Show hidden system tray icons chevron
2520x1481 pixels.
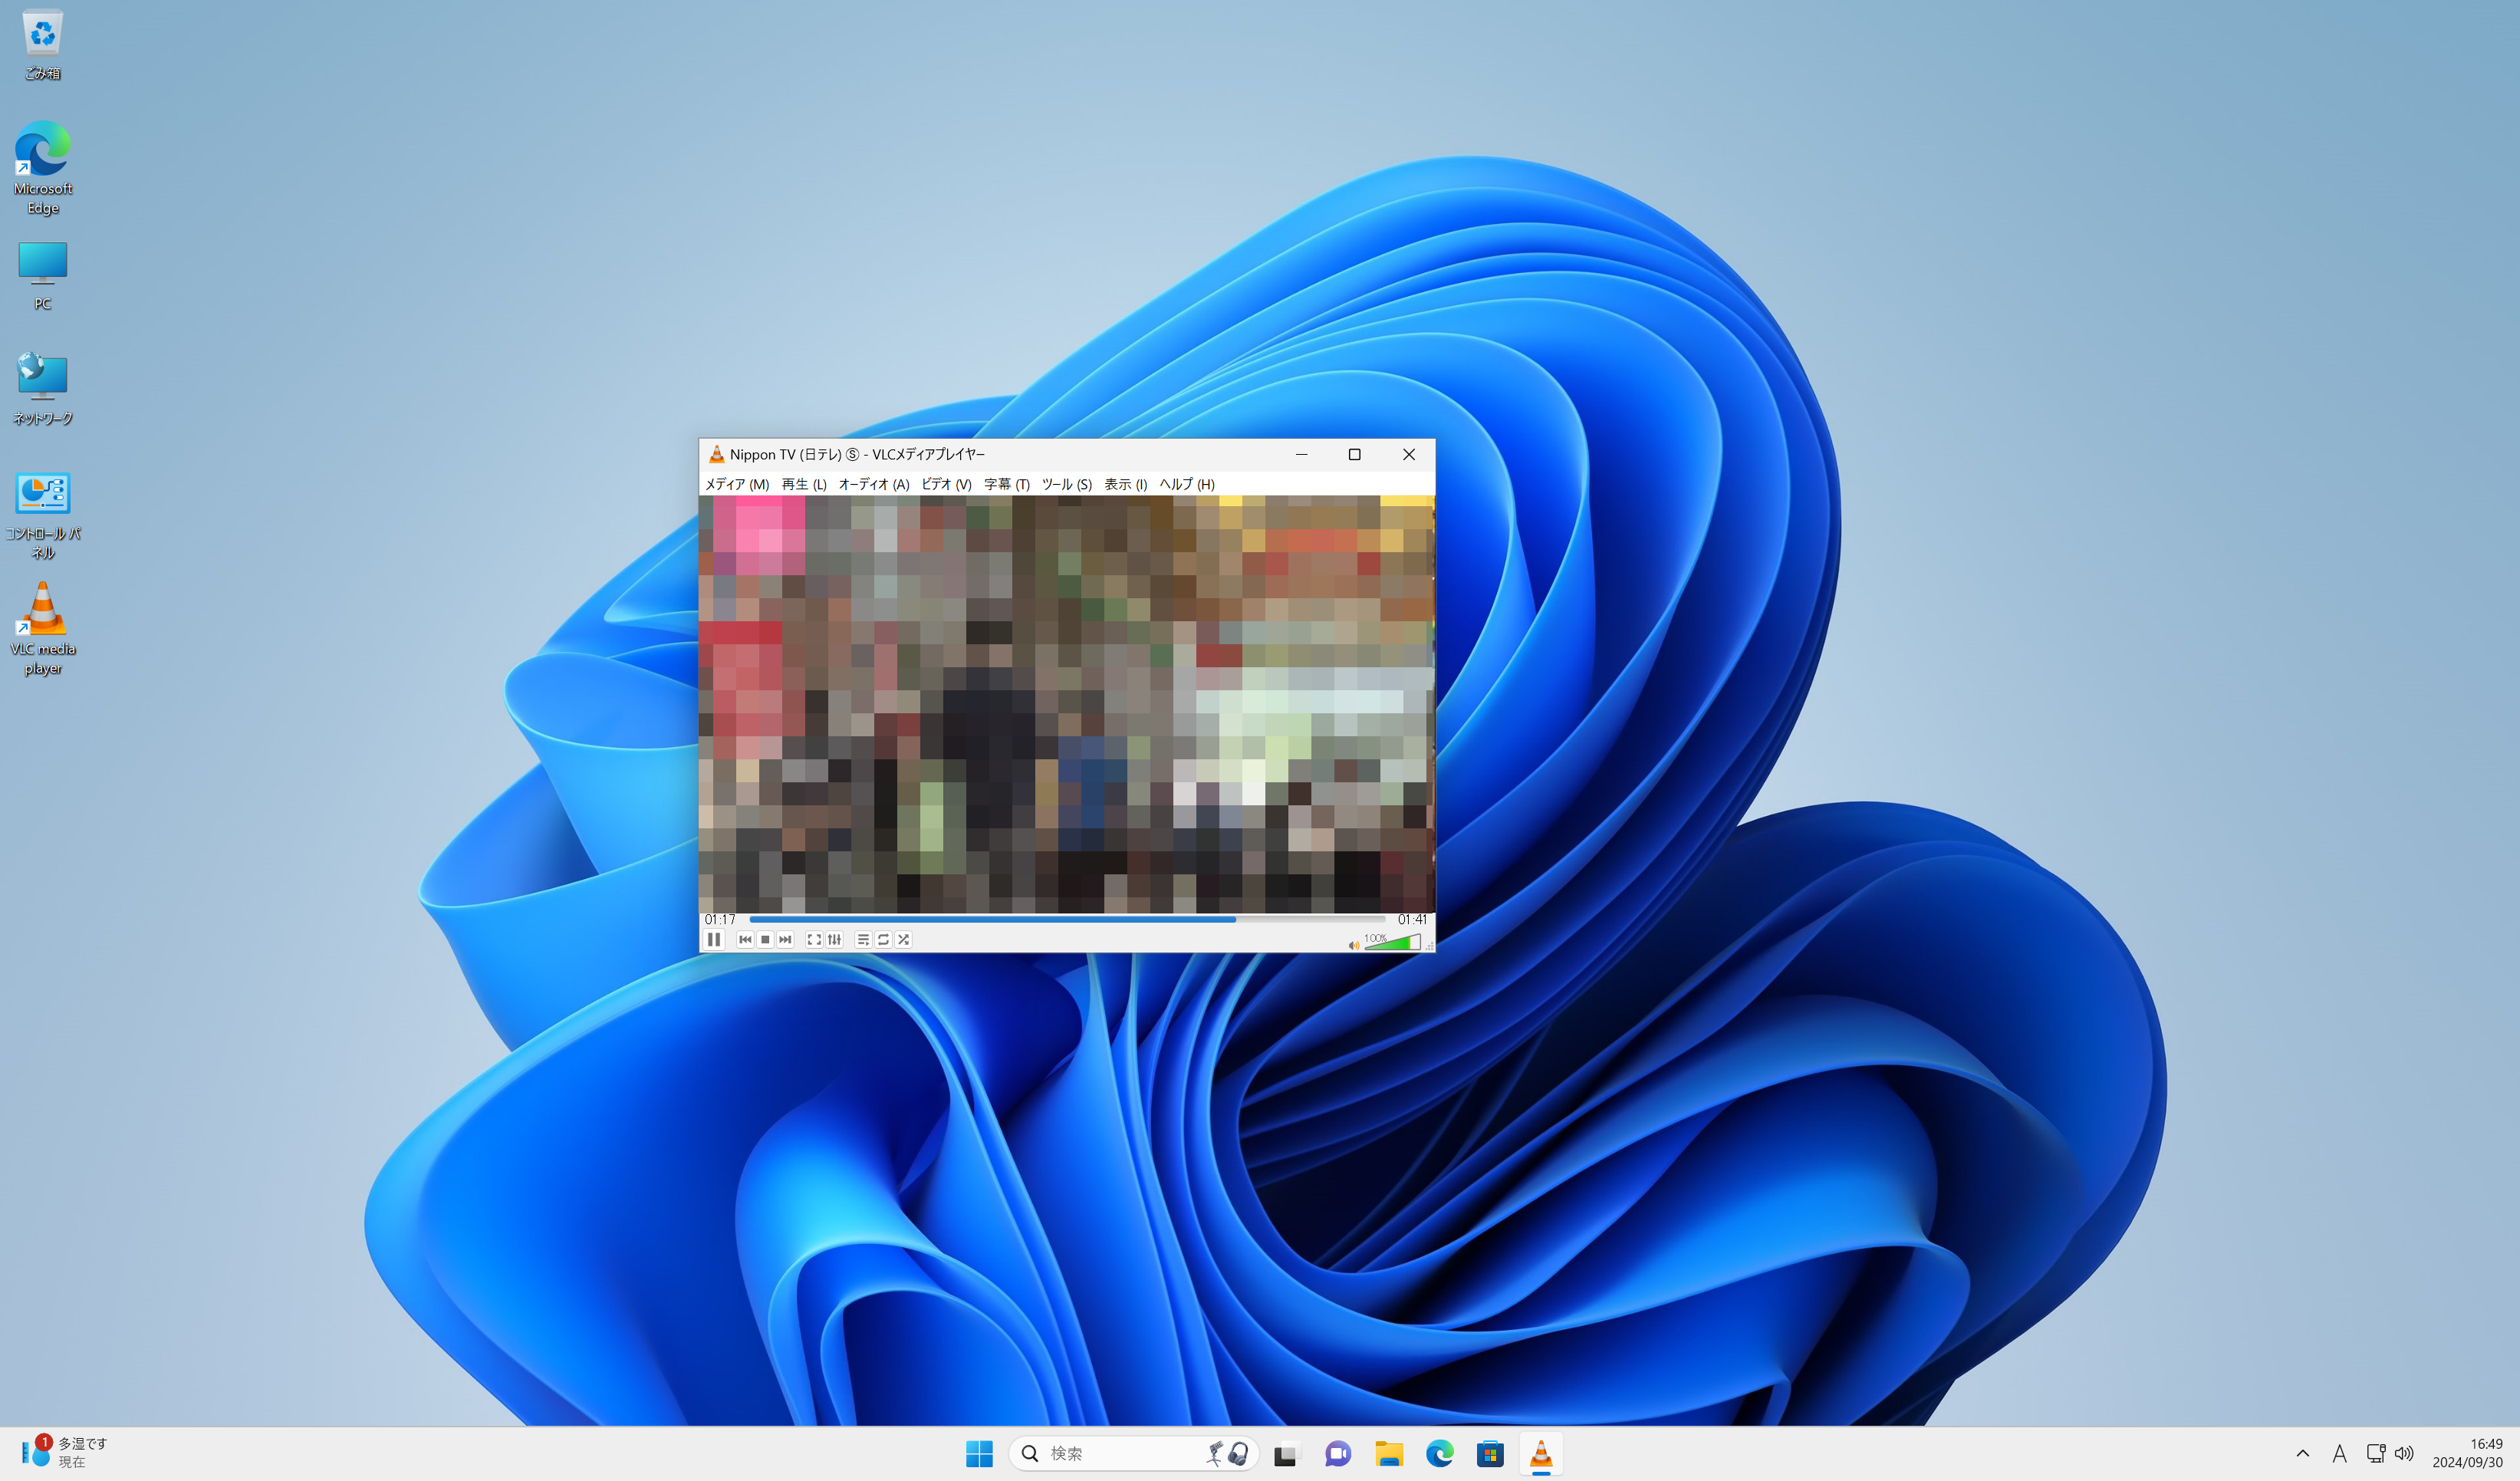click(x=2302, y=1453)
